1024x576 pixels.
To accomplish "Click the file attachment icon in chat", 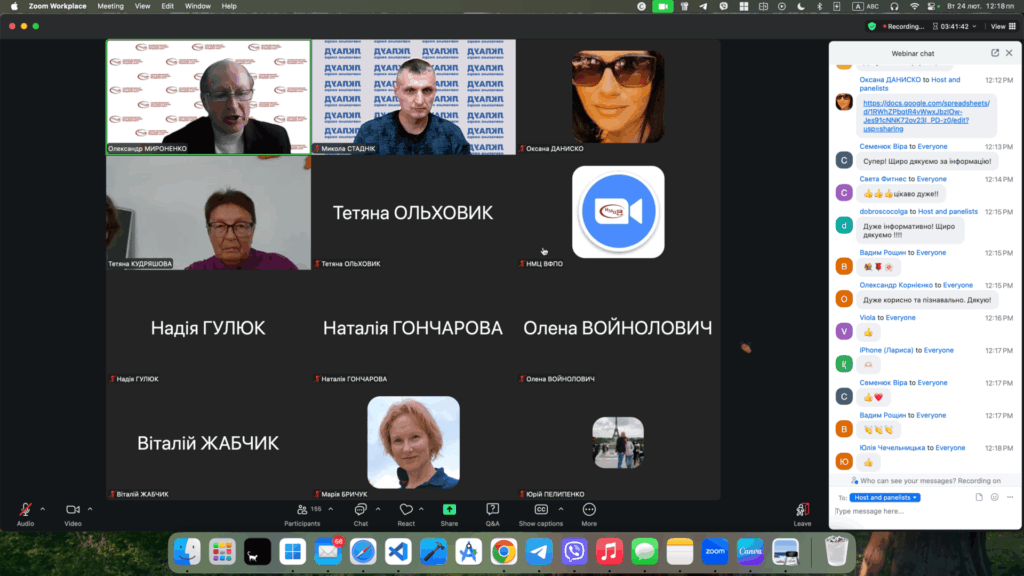I will (x=979, y=497).
